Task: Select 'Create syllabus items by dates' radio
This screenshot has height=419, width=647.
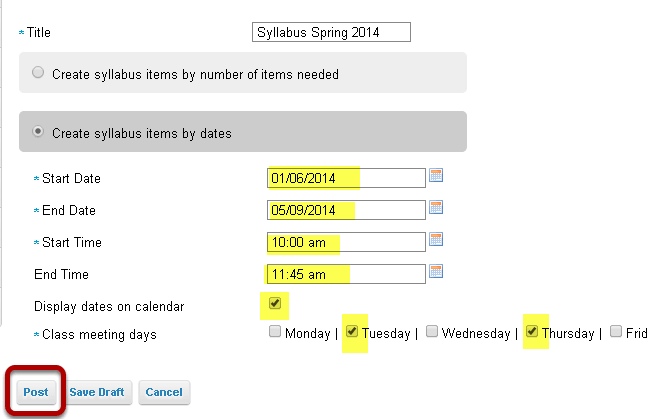Action: (x=38, y=132)
